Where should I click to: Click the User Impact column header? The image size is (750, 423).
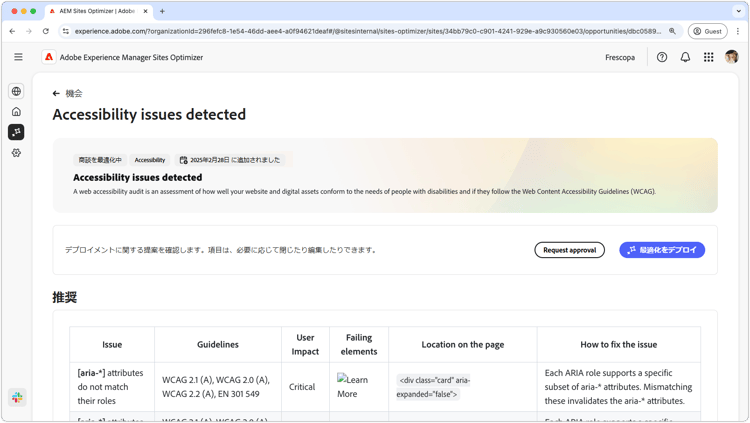(x=305, y=345)
